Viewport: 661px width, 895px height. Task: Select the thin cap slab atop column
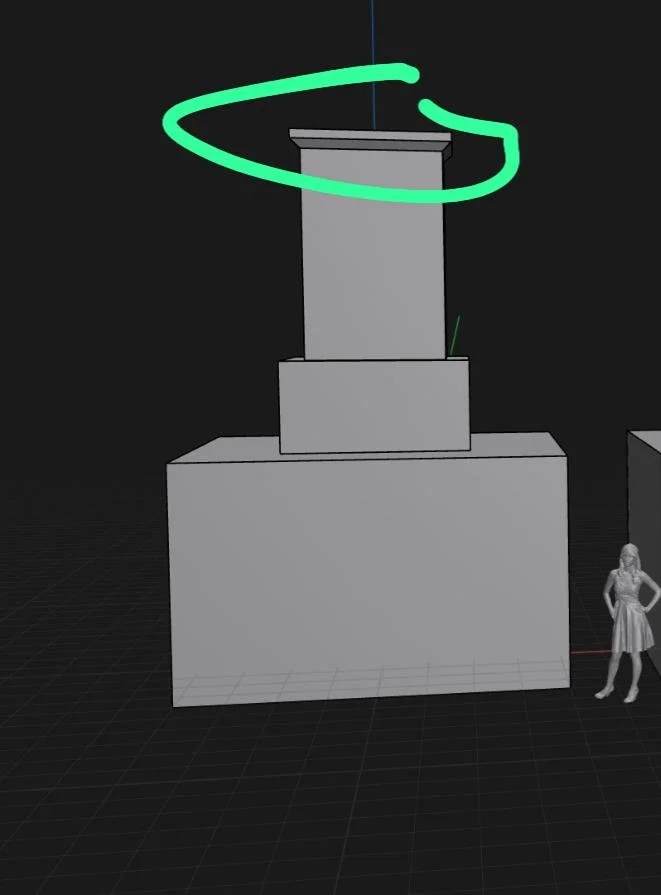[x=370, y=140]
